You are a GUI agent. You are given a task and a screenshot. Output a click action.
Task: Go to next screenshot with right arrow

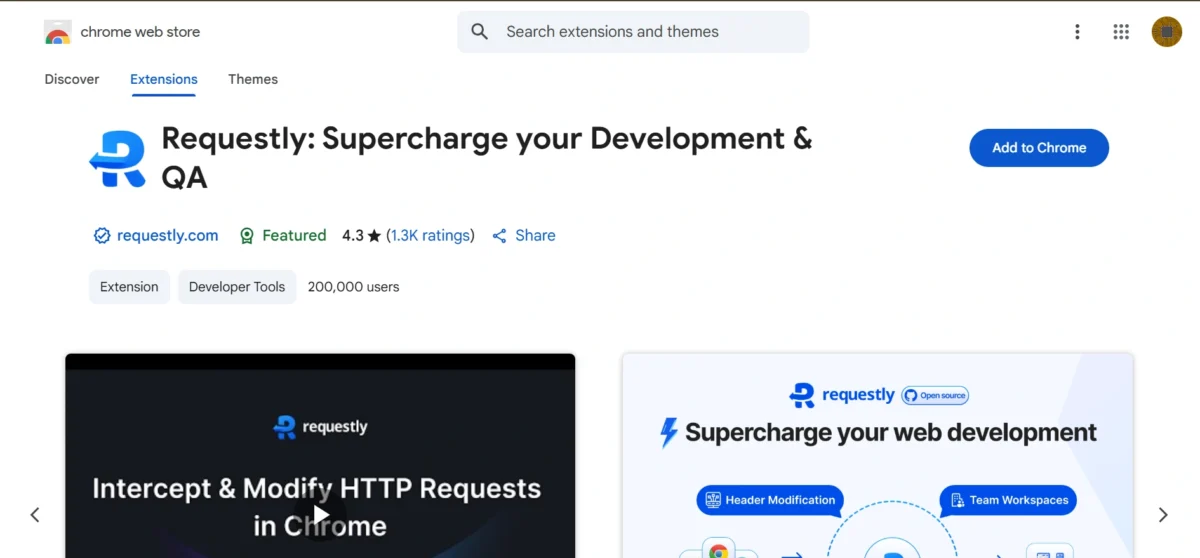click(x=1163, y=515)
